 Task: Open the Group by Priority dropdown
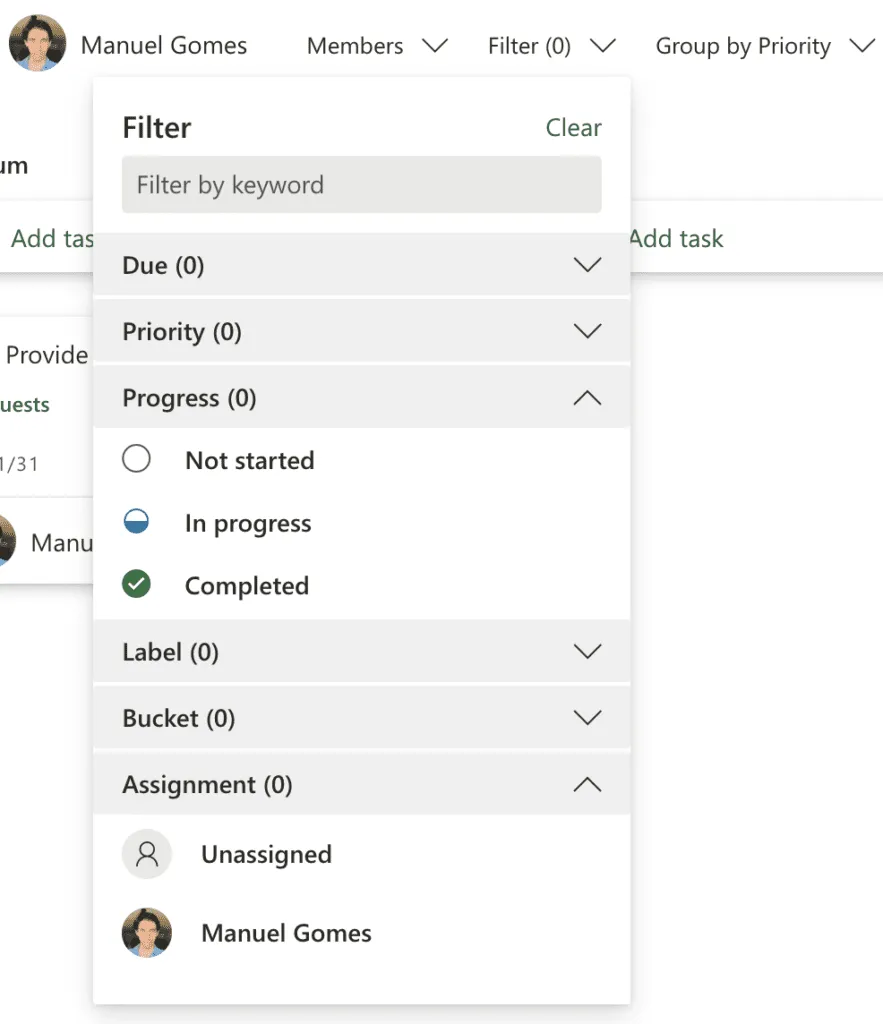tap(764, 46)
